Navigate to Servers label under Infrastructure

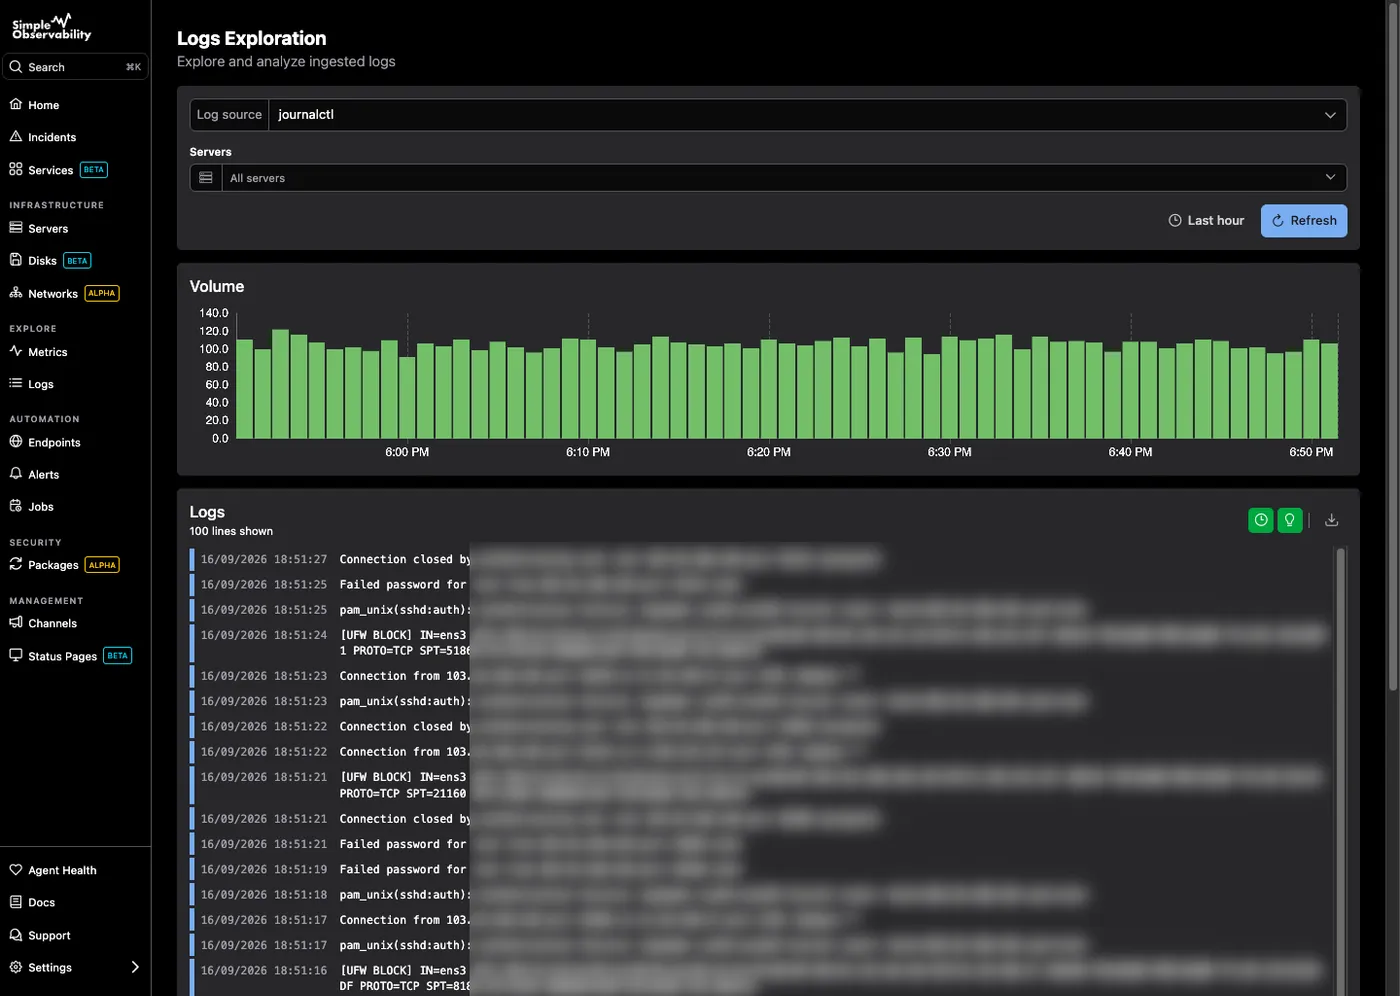pyautogui.click(x=48, y=229)
